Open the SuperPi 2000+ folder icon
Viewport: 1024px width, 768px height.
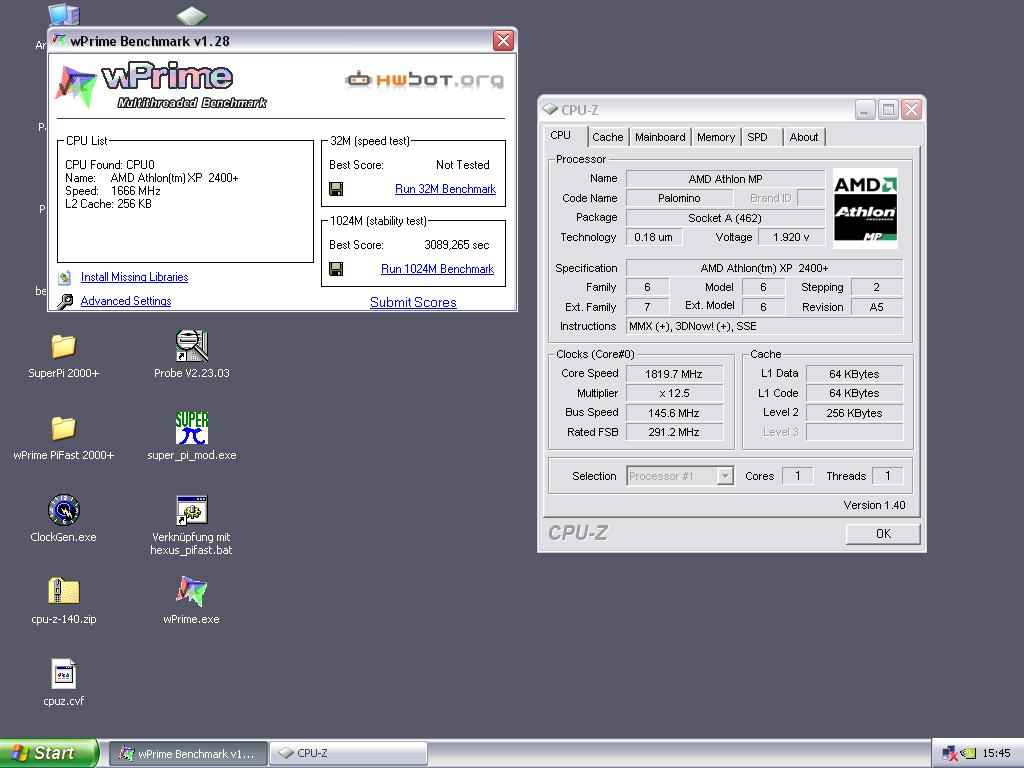(x=63, y=346)
